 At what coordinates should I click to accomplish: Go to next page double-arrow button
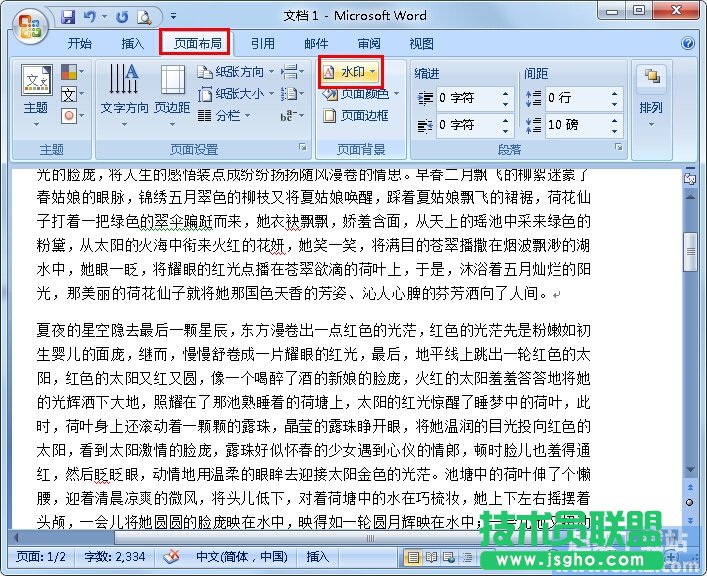690,520
